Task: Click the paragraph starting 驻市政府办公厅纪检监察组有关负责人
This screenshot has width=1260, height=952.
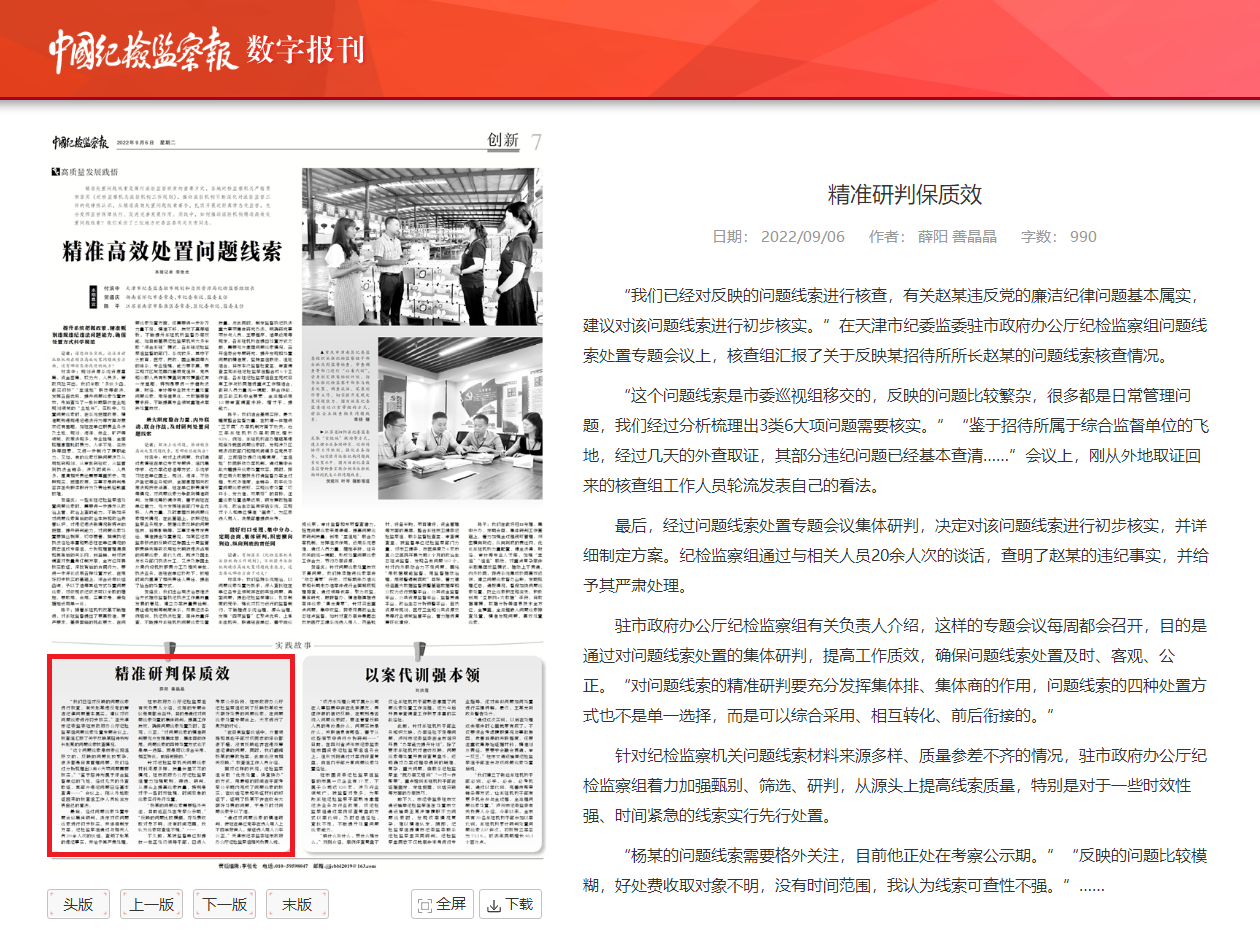Action: point(897,671)
